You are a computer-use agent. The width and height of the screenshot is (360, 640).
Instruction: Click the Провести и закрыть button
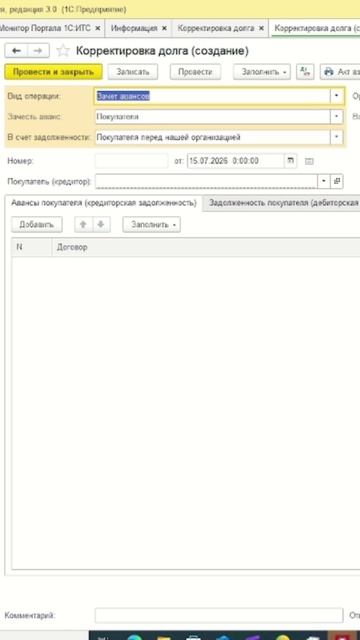point(53,72)
